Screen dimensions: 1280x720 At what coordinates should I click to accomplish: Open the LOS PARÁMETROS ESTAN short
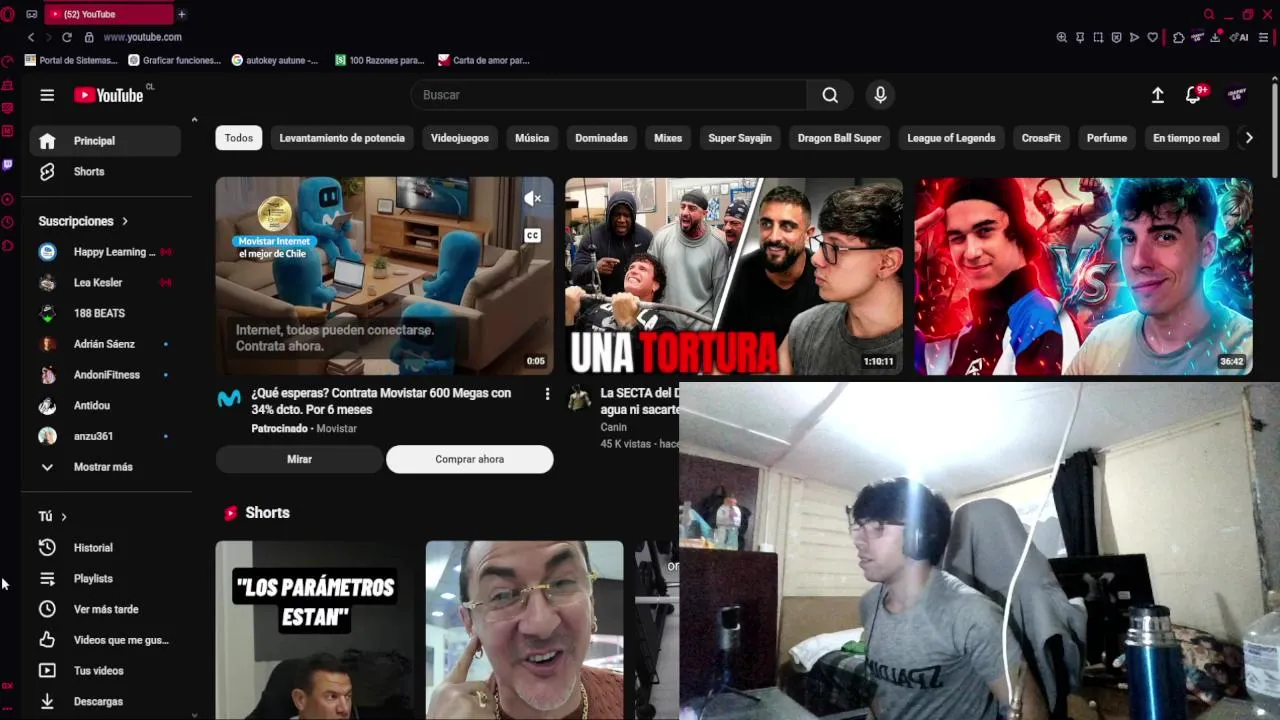tap(315, 630)
